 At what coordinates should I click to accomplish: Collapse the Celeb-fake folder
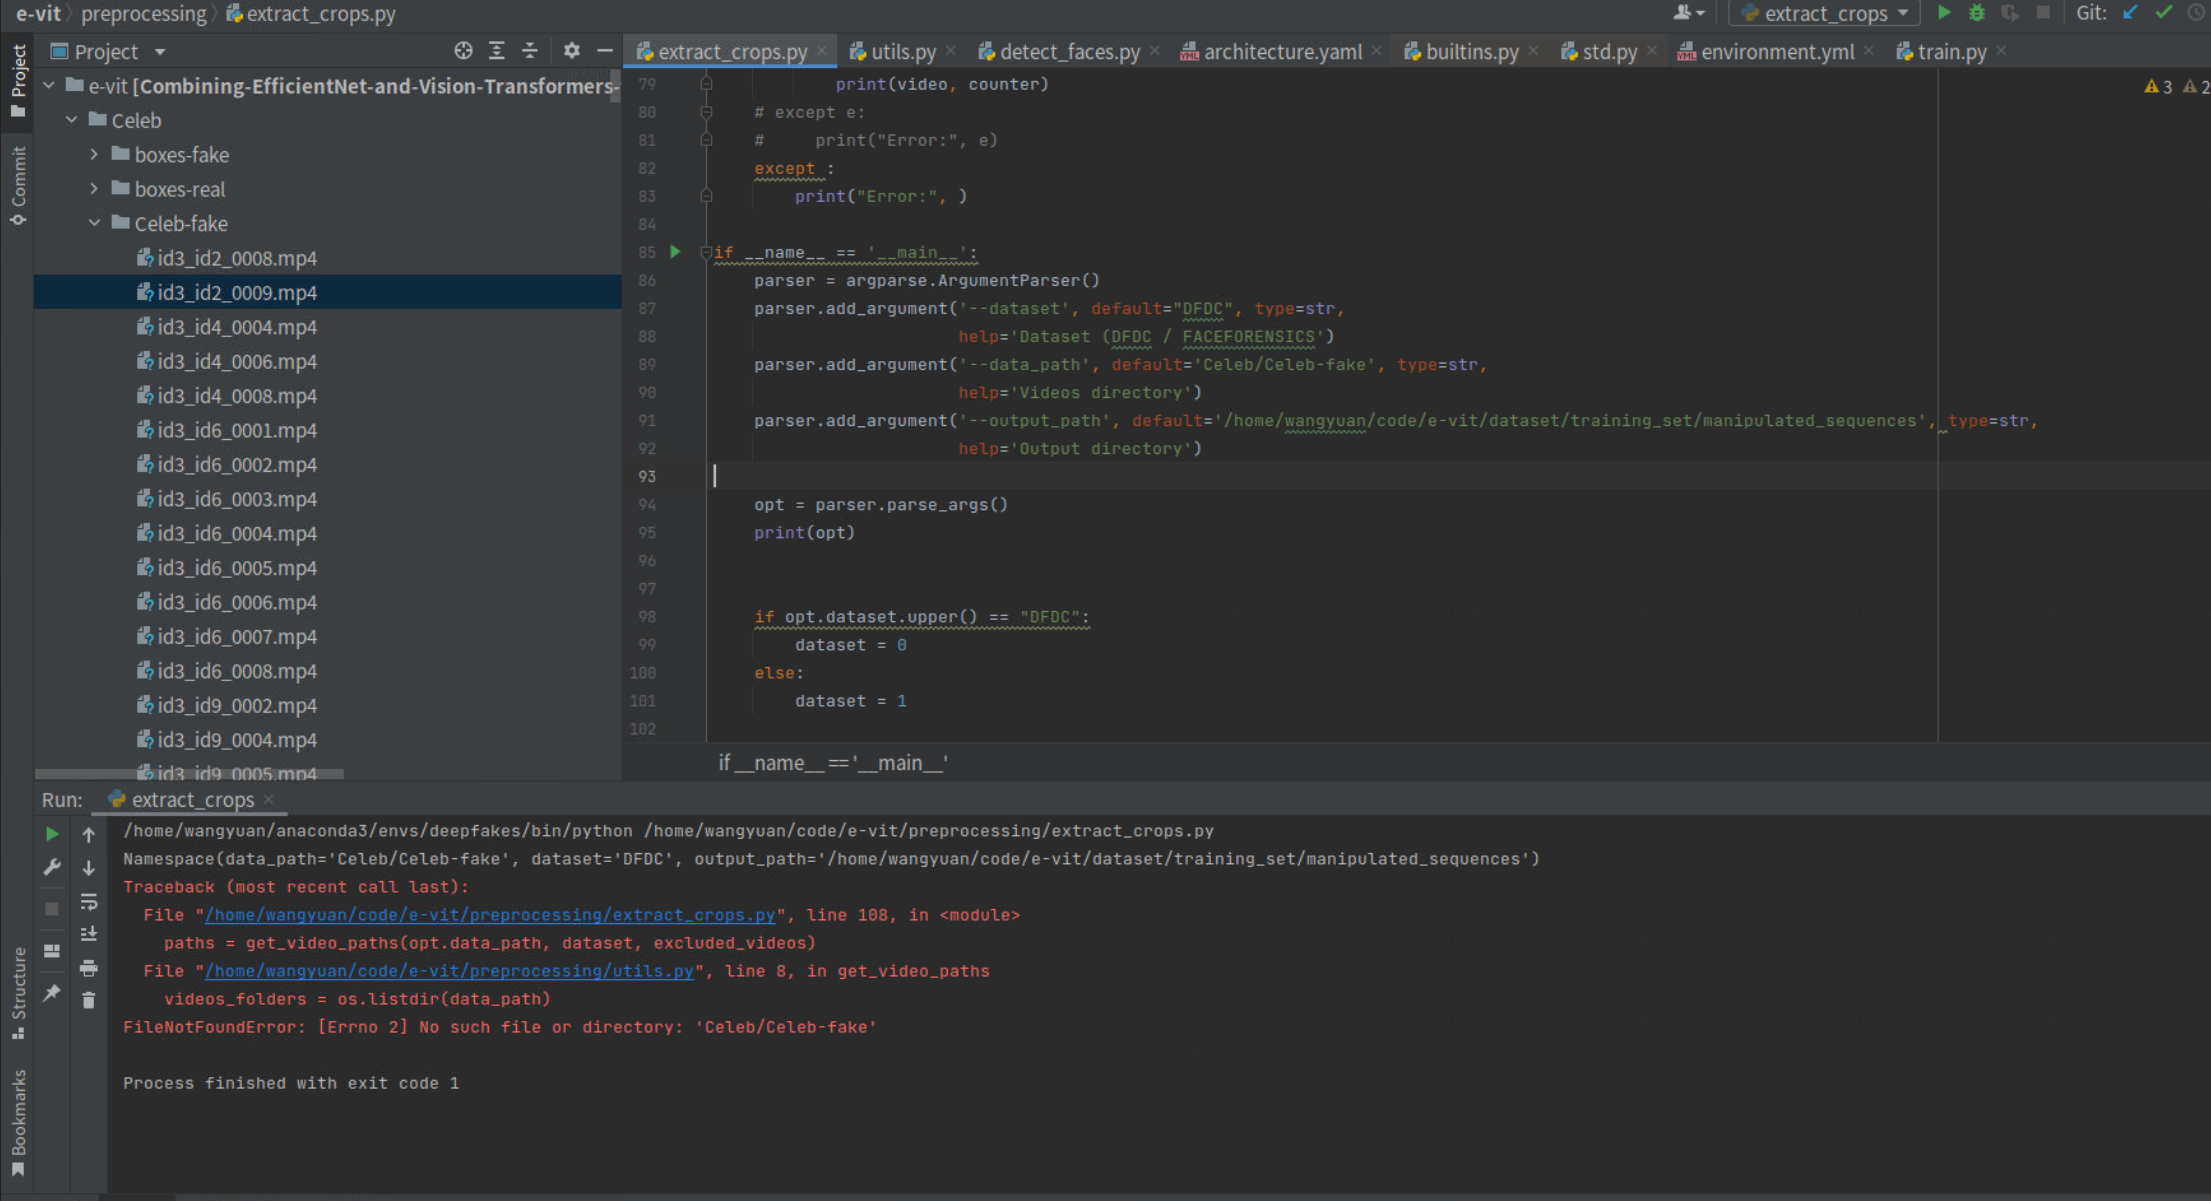tap(94, 224)
